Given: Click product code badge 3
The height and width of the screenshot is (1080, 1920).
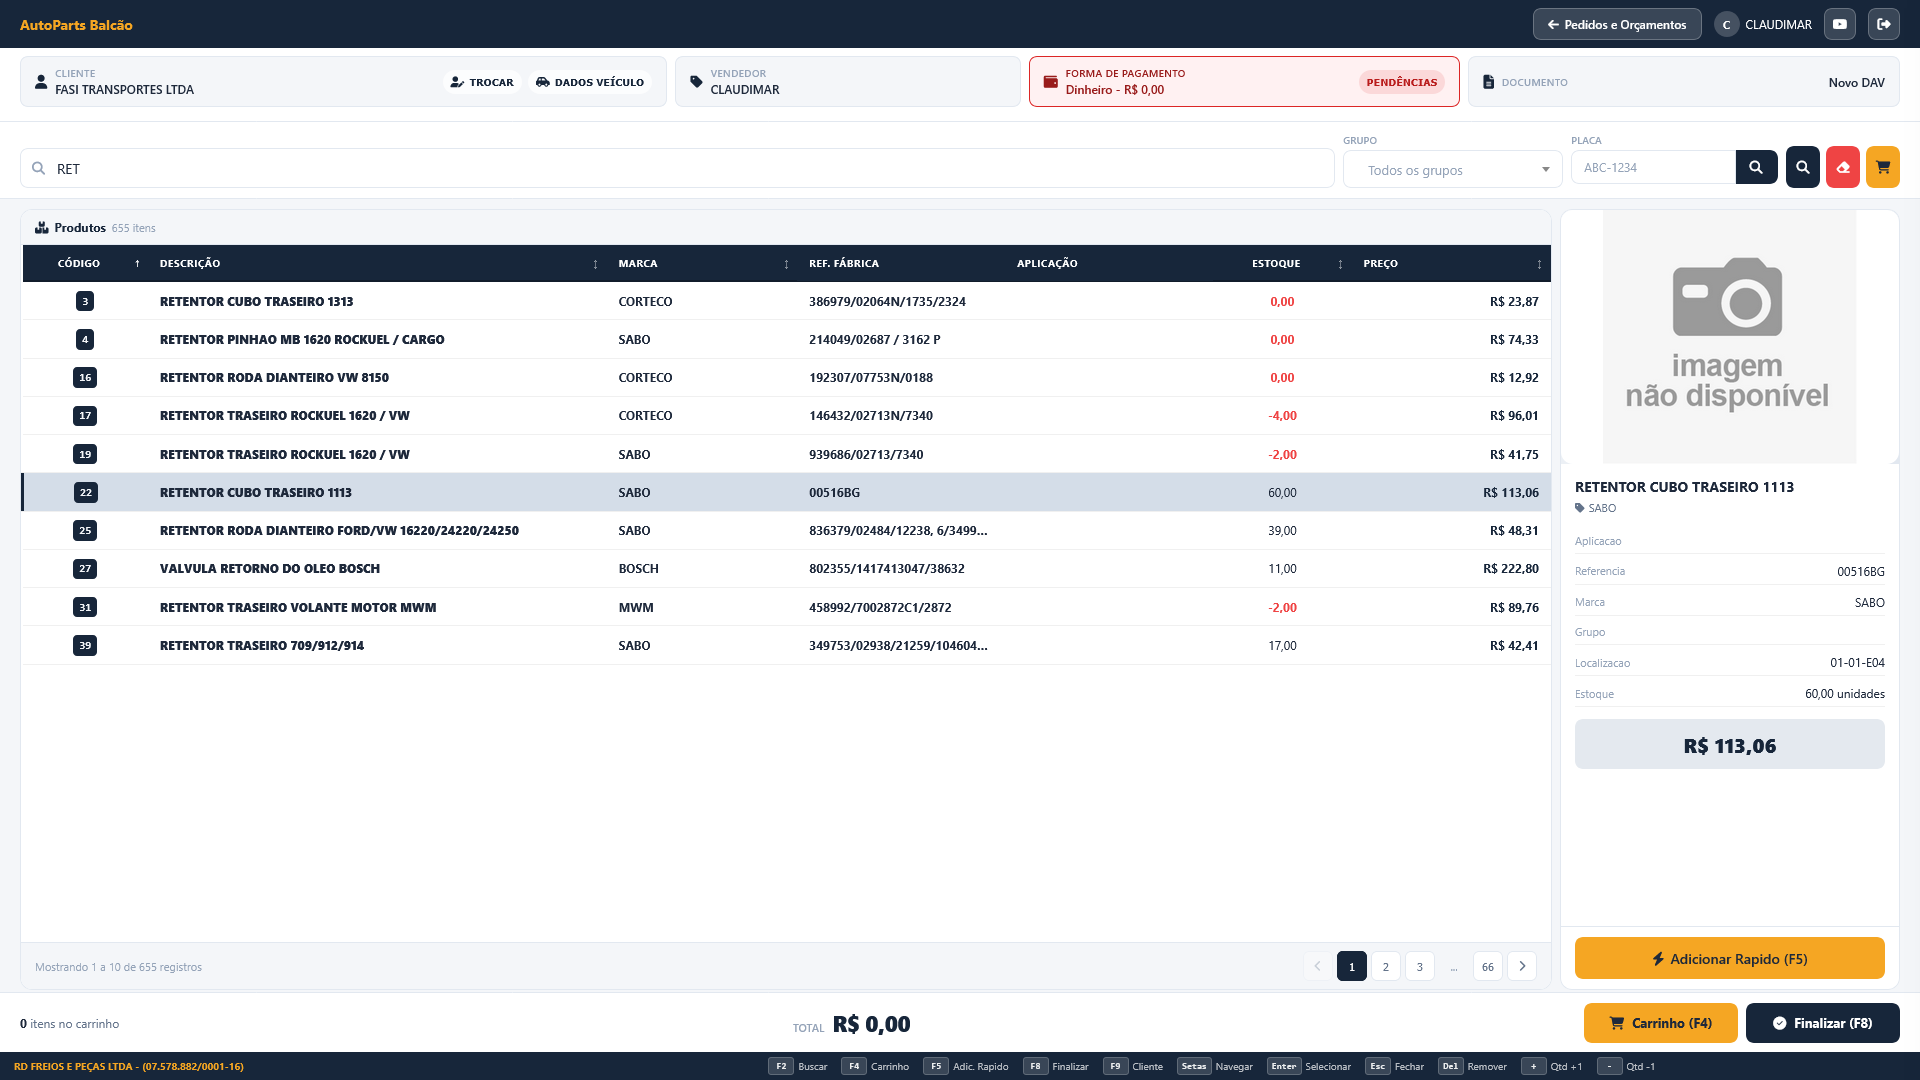Looking at the screenshot, I should [x=85, y=301].
